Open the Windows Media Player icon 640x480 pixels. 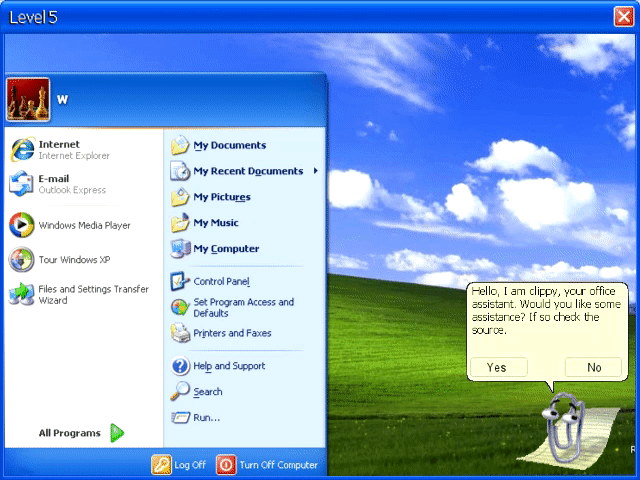pos(22,225)
